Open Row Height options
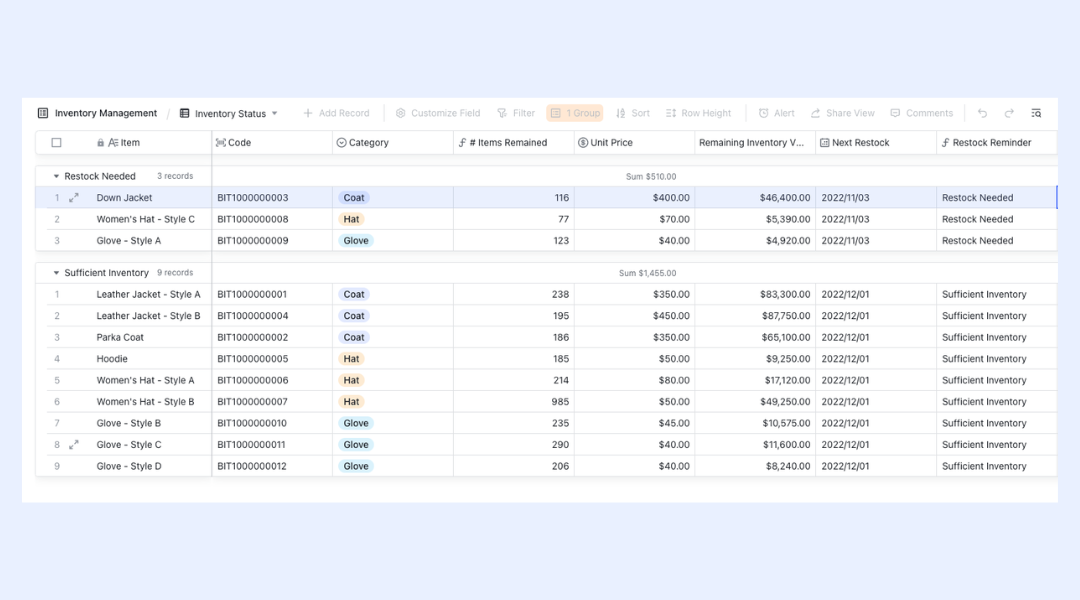 (x=698, y=113)
